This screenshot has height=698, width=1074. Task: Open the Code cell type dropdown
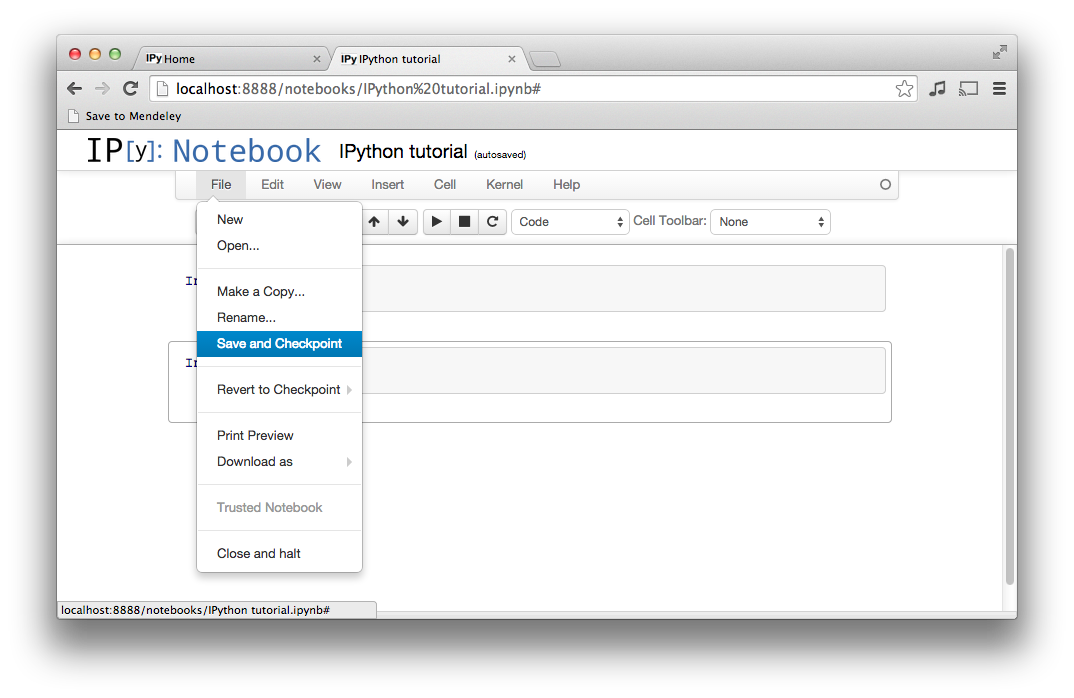tap(570, 222)
